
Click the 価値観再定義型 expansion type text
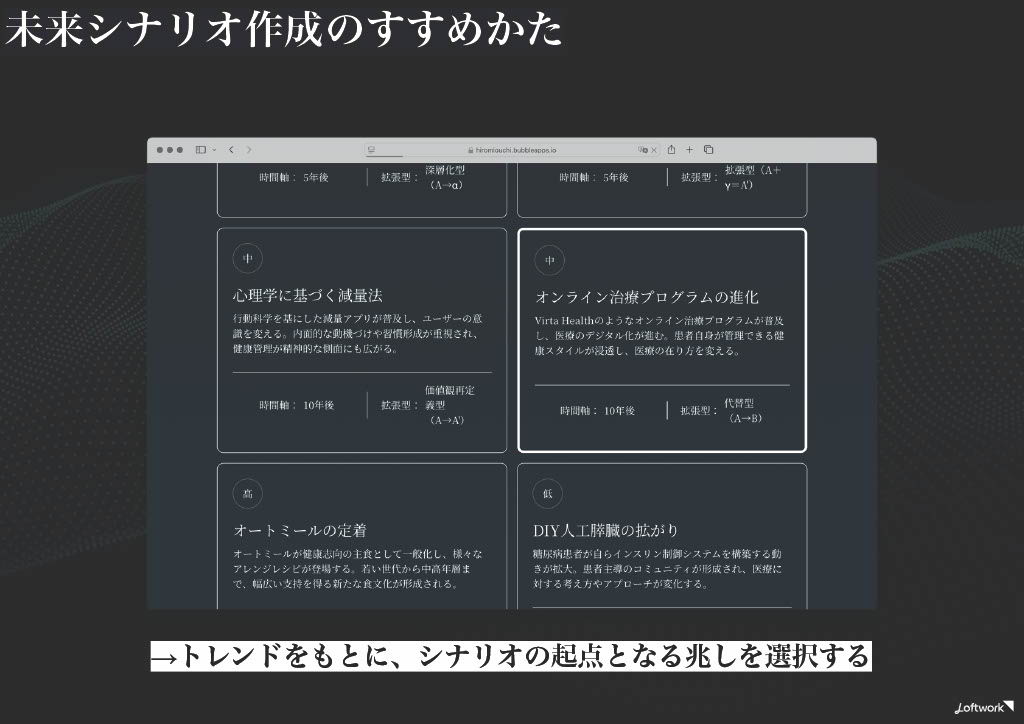click(450, 405)
